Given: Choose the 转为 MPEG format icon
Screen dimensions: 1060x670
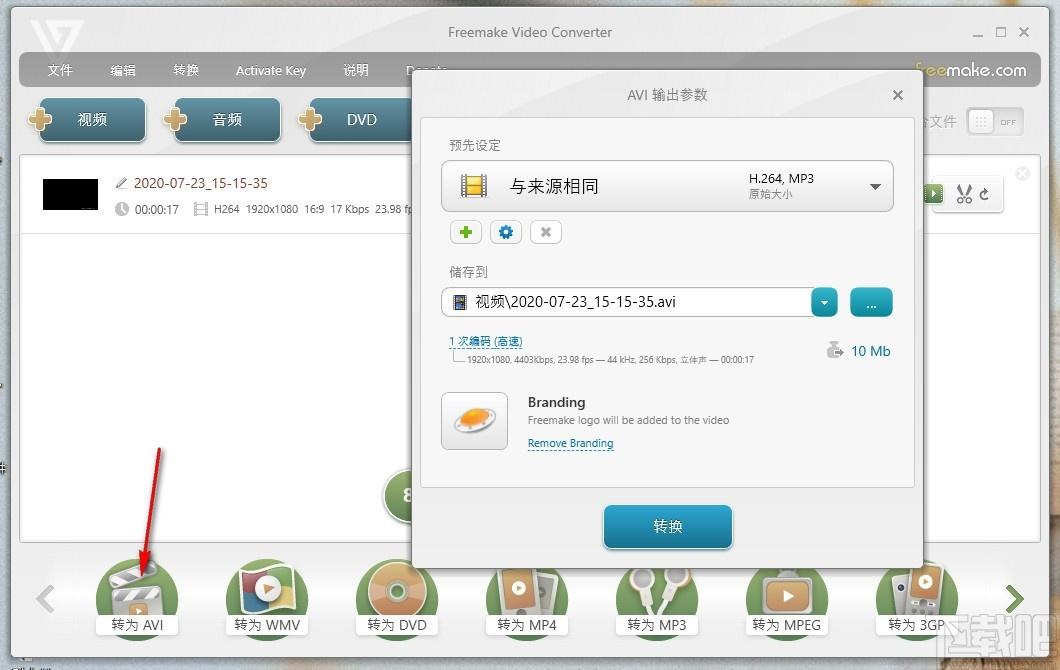Looking at the screenshot, I should click(787, 600).
